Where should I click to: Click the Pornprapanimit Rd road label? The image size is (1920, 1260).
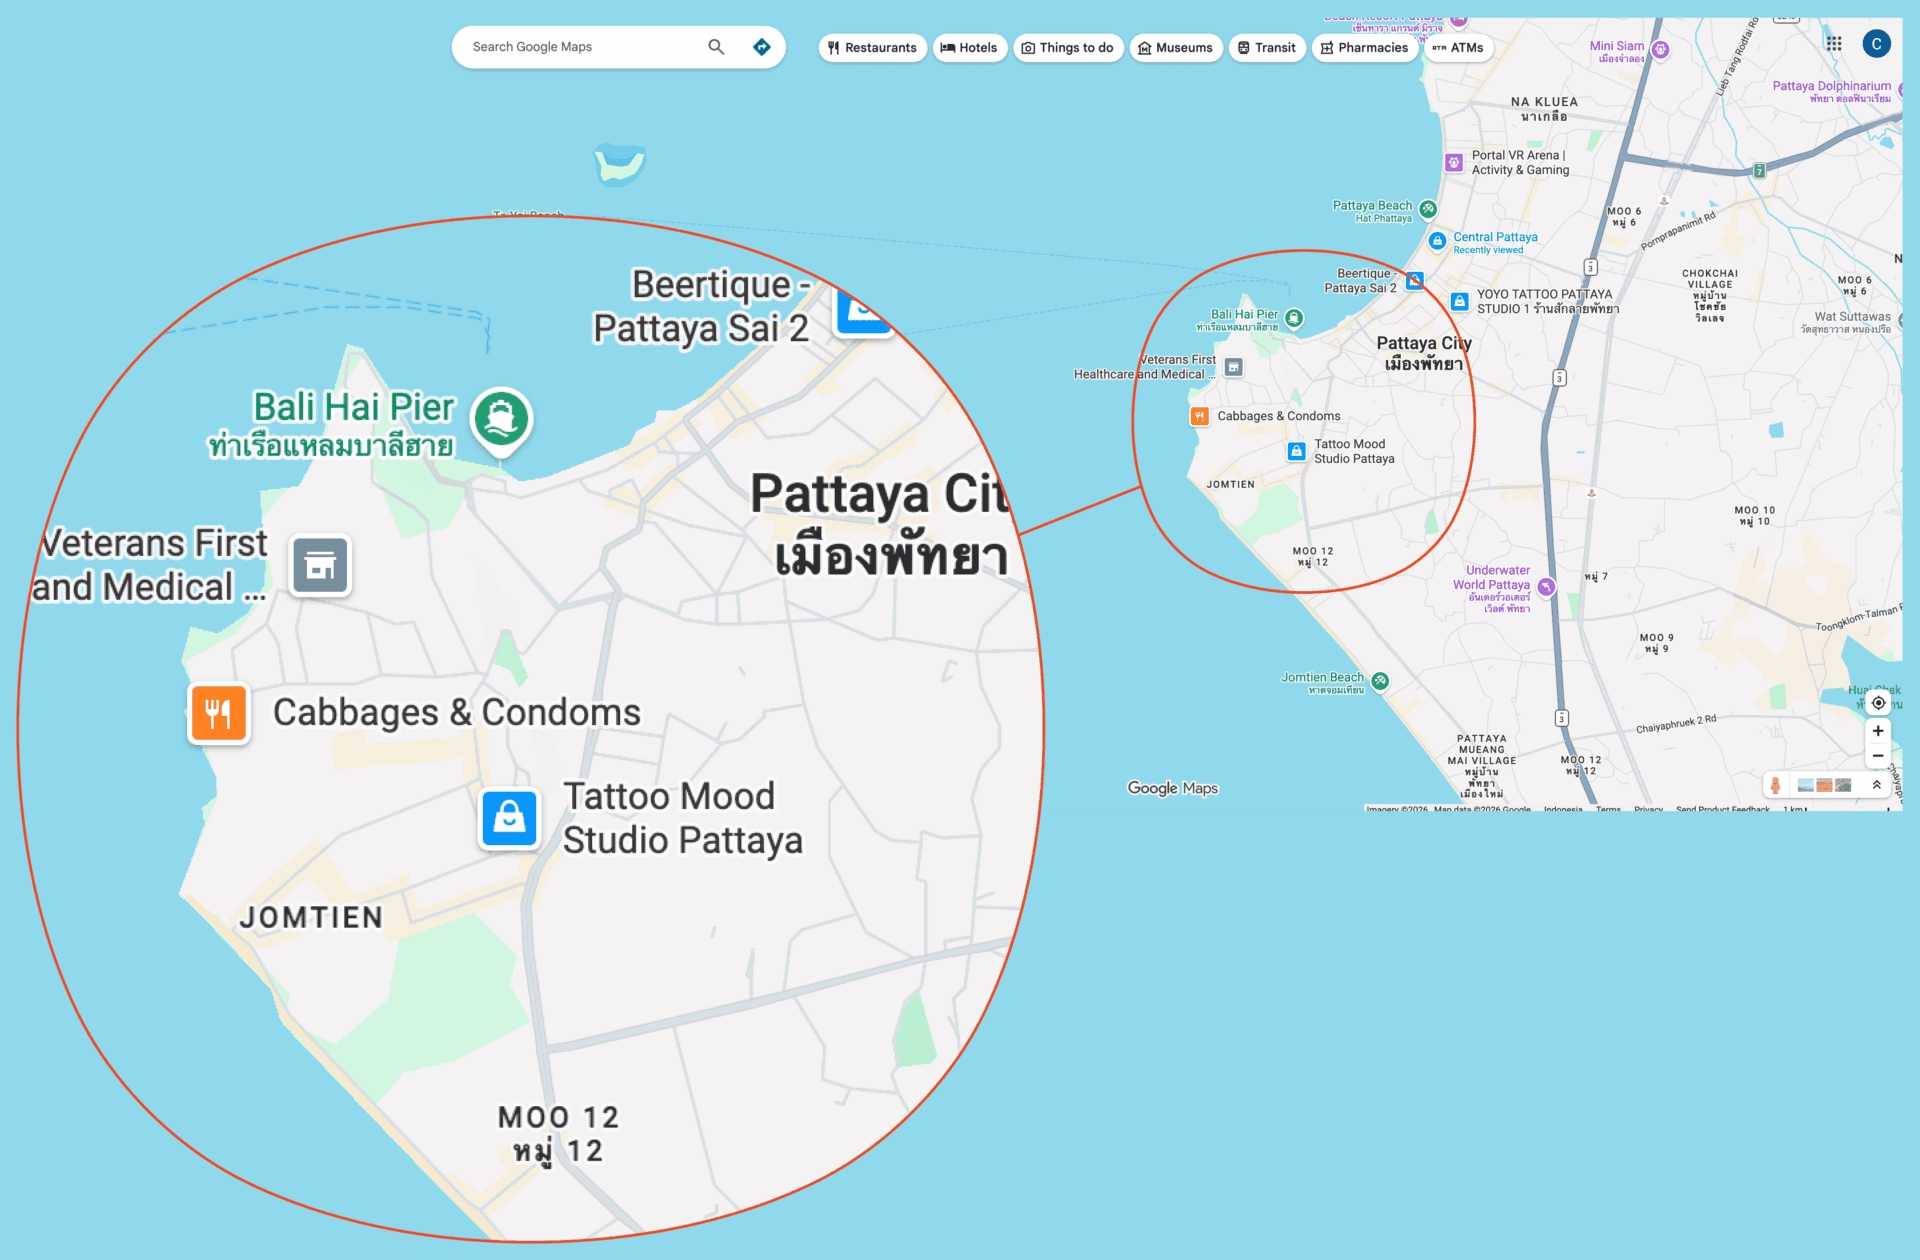1678,231
